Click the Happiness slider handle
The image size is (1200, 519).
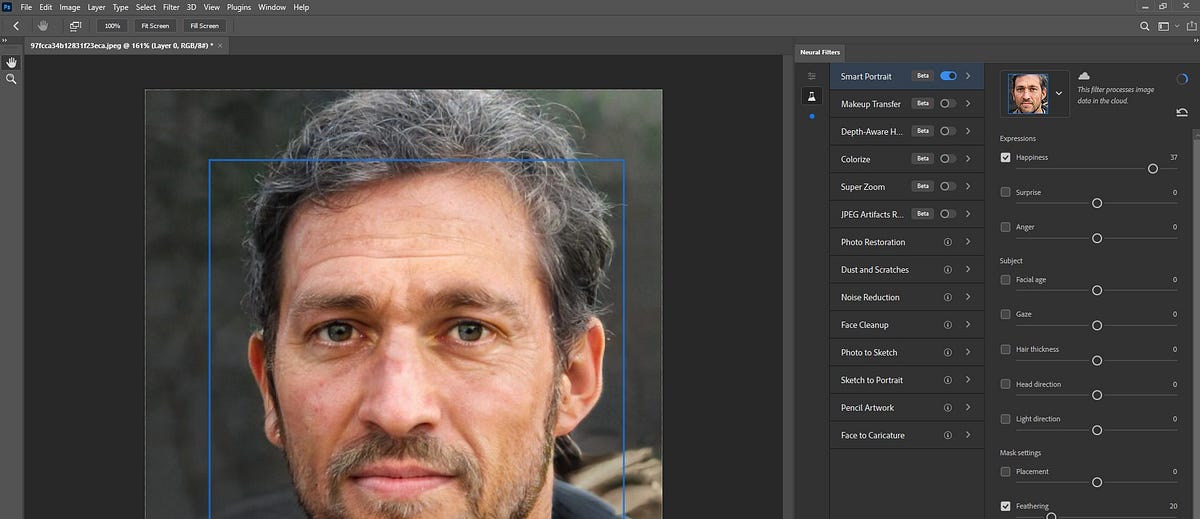[x=1153, y=169]
